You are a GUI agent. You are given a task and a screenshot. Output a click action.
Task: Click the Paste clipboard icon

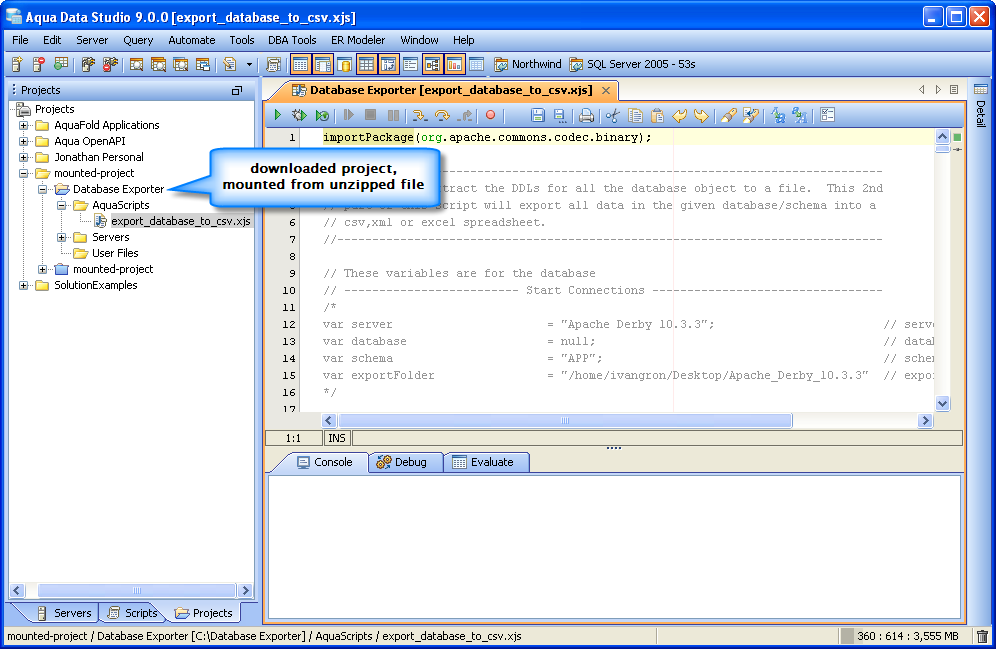coord(657,115)
